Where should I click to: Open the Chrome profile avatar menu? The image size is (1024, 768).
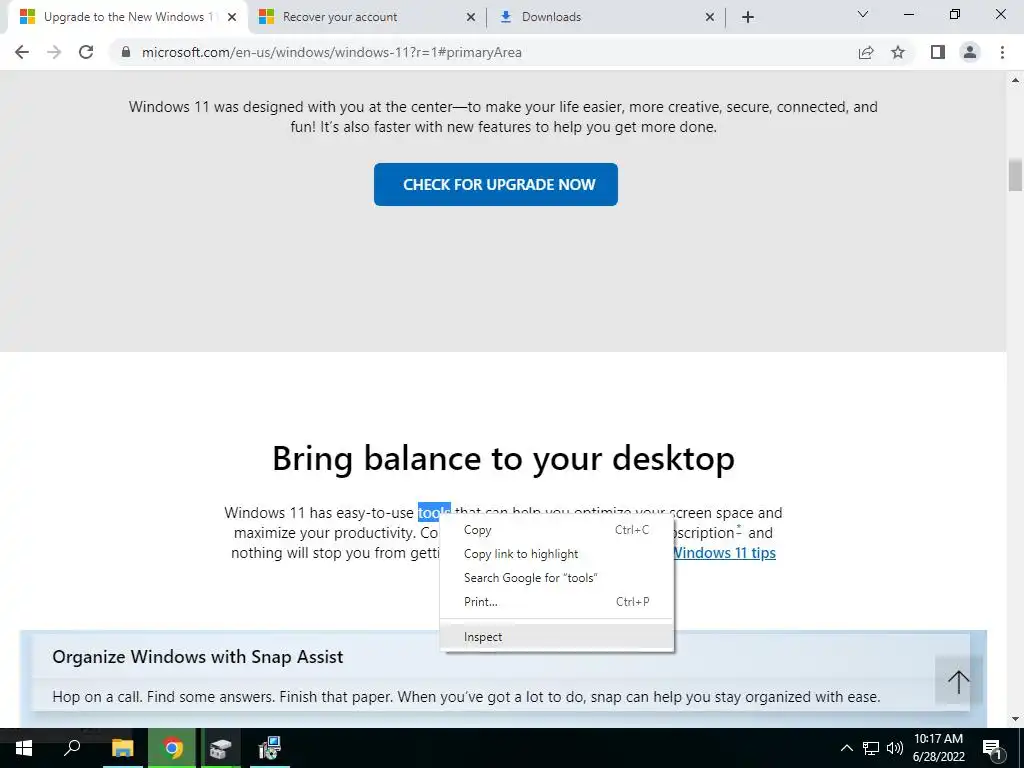970,52
